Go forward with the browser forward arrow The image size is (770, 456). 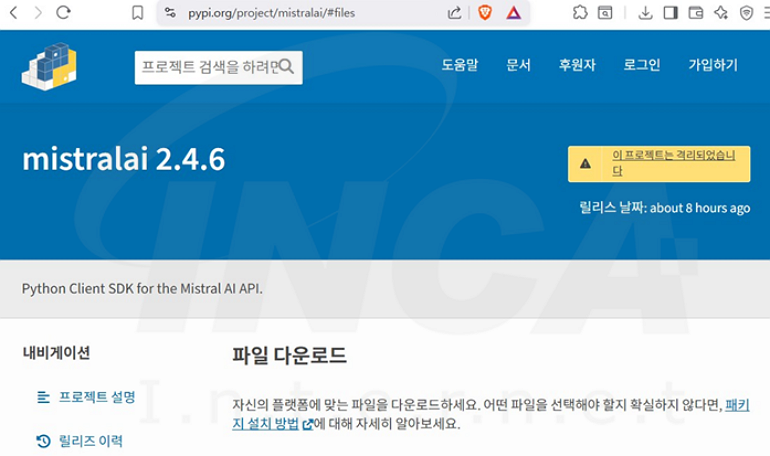point(38,13)
